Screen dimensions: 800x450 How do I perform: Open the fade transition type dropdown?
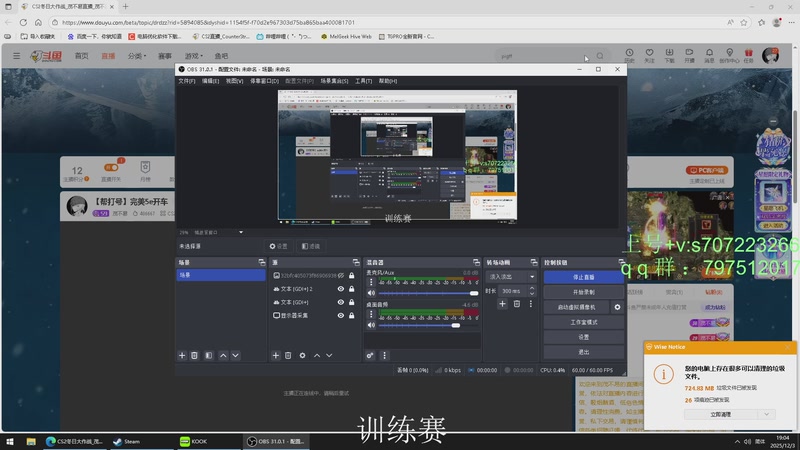[x=511, y=277]
